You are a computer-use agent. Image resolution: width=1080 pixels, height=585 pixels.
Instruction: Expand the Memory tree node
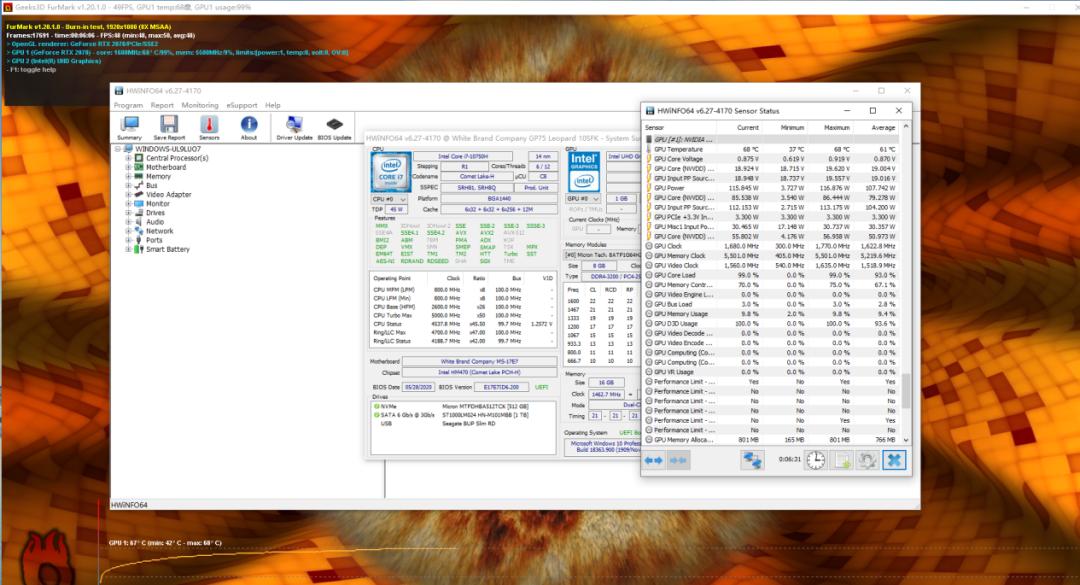(128, 176)
